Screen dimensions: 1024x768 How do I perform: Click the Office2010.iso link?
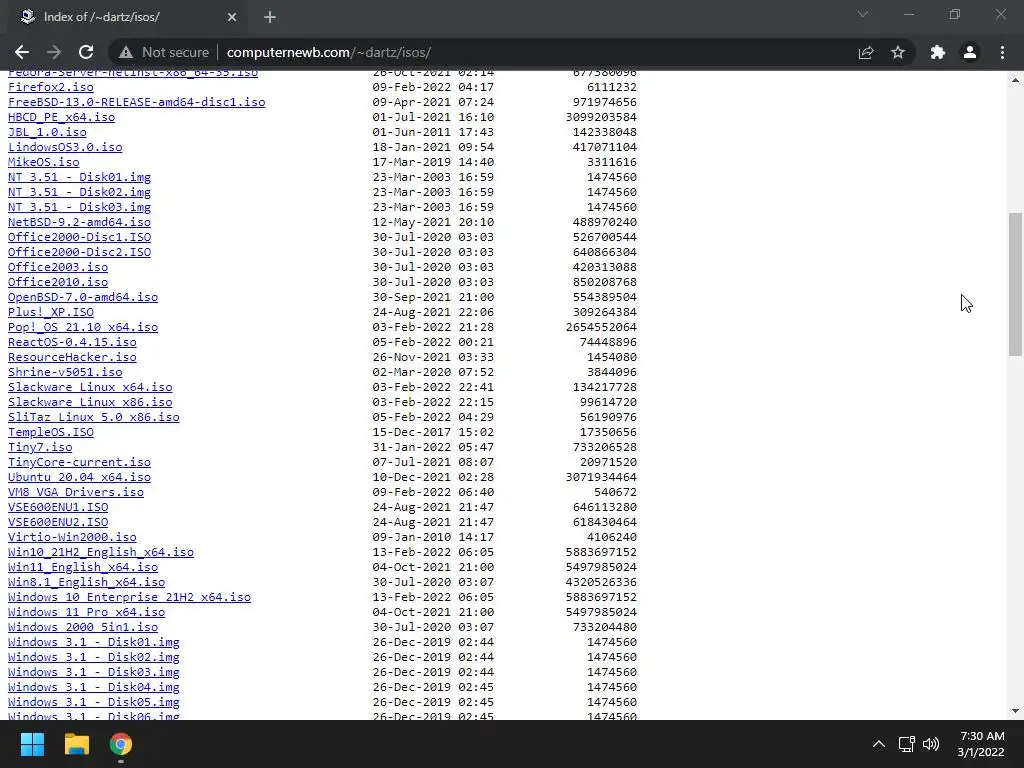pos(57,282)
